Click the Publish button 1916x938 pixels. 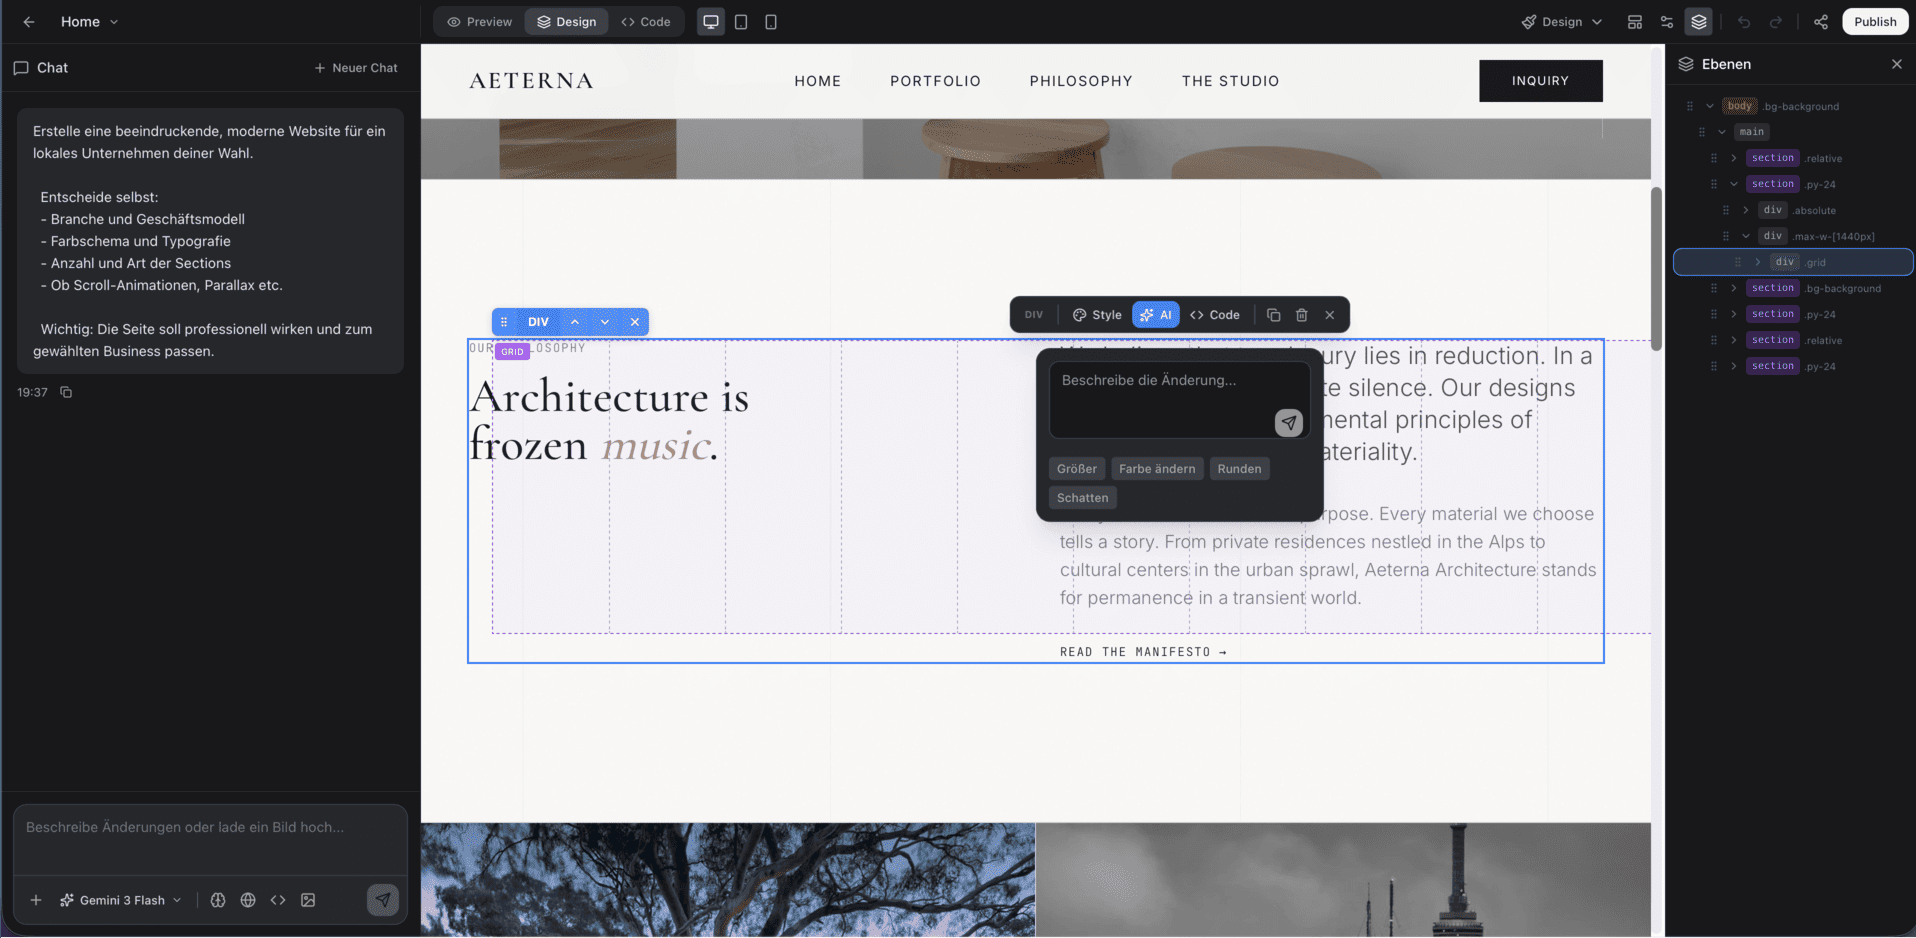pos(1874,21)
